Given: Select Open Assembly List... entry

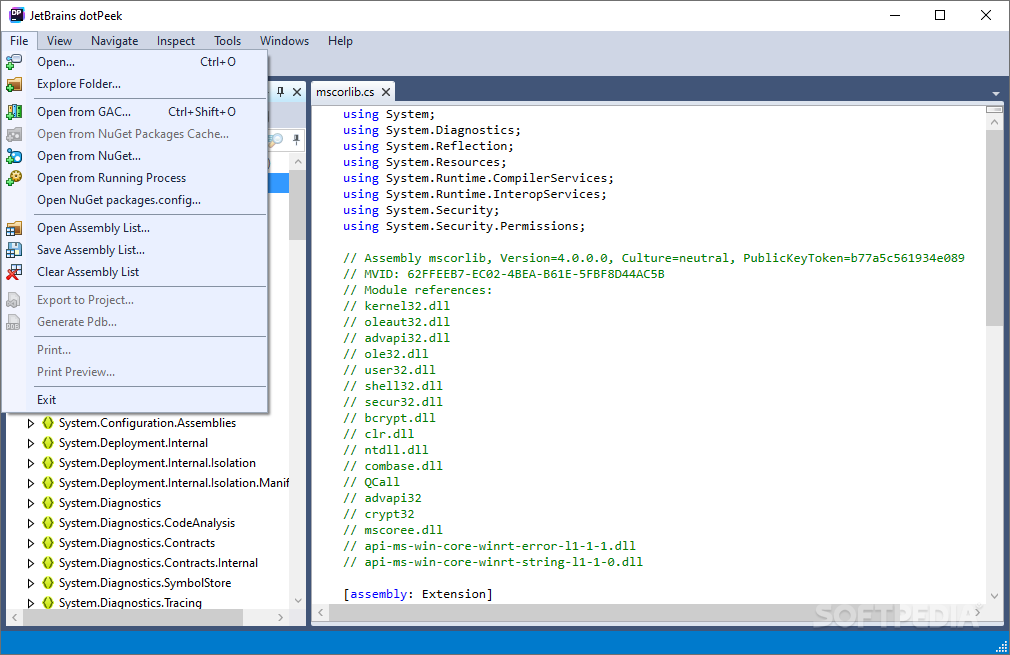Looking at the screenshot, I should 136,228.
